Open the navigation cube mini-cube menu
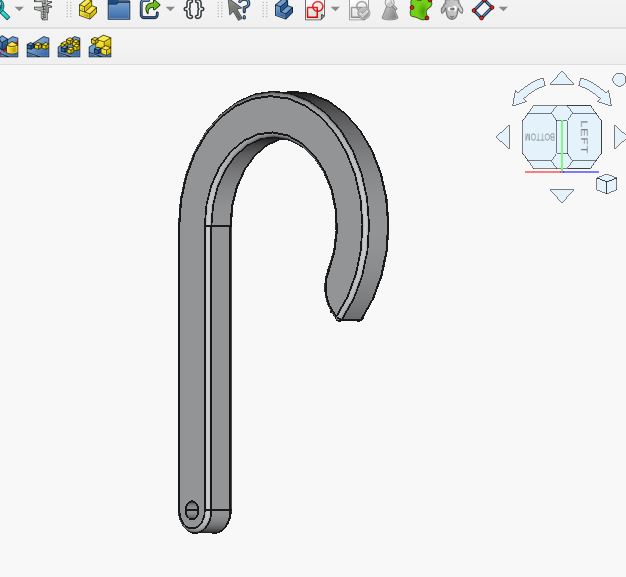 [606, 184]
